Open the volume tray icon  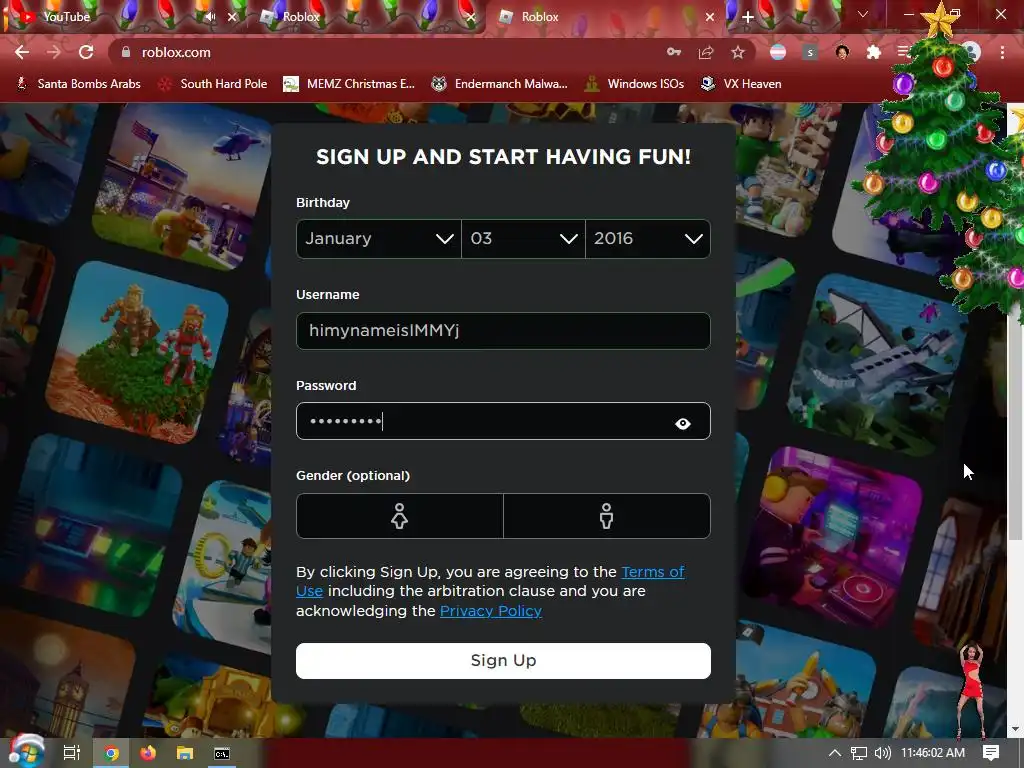882,753
